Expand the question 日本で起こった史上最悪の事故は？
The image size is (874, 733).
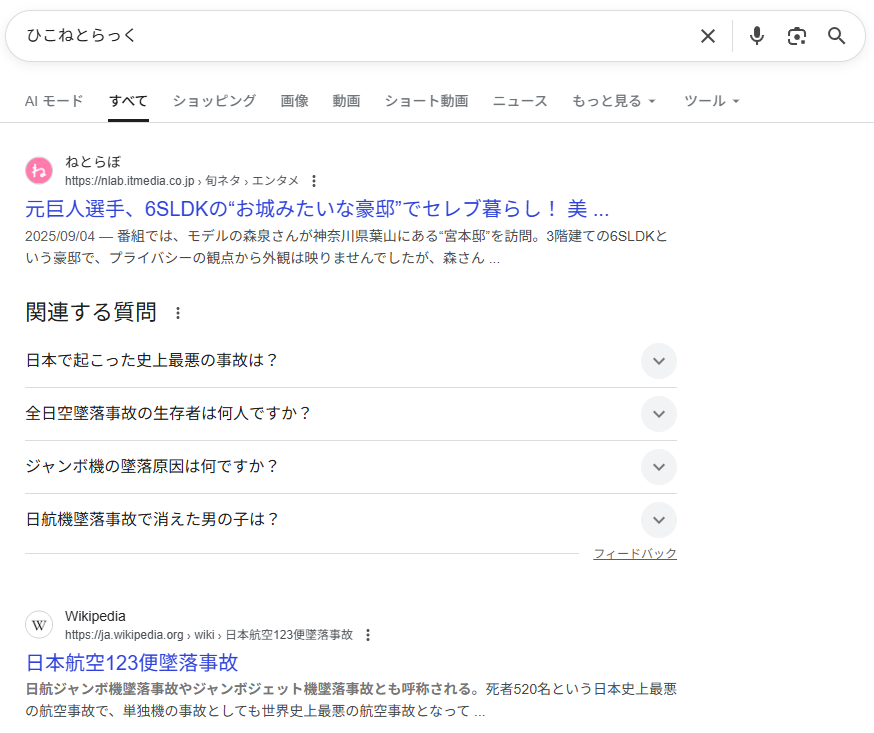pyautogui.click(x=658, y=361)
